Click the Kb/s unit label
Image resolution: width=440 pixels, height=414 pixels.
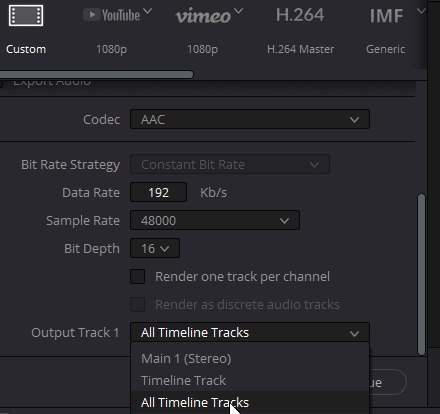tap(213, 193)
